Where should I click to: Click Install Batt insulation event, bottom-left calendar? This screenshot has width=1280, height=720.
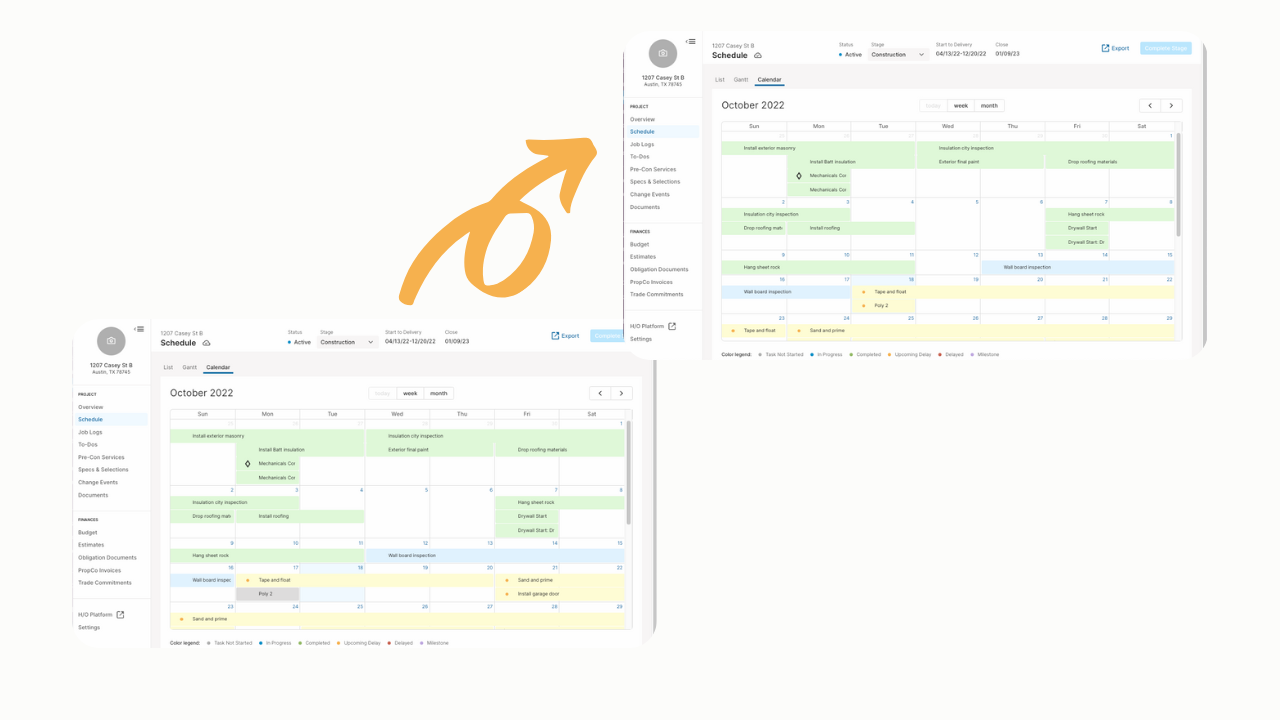300,450
